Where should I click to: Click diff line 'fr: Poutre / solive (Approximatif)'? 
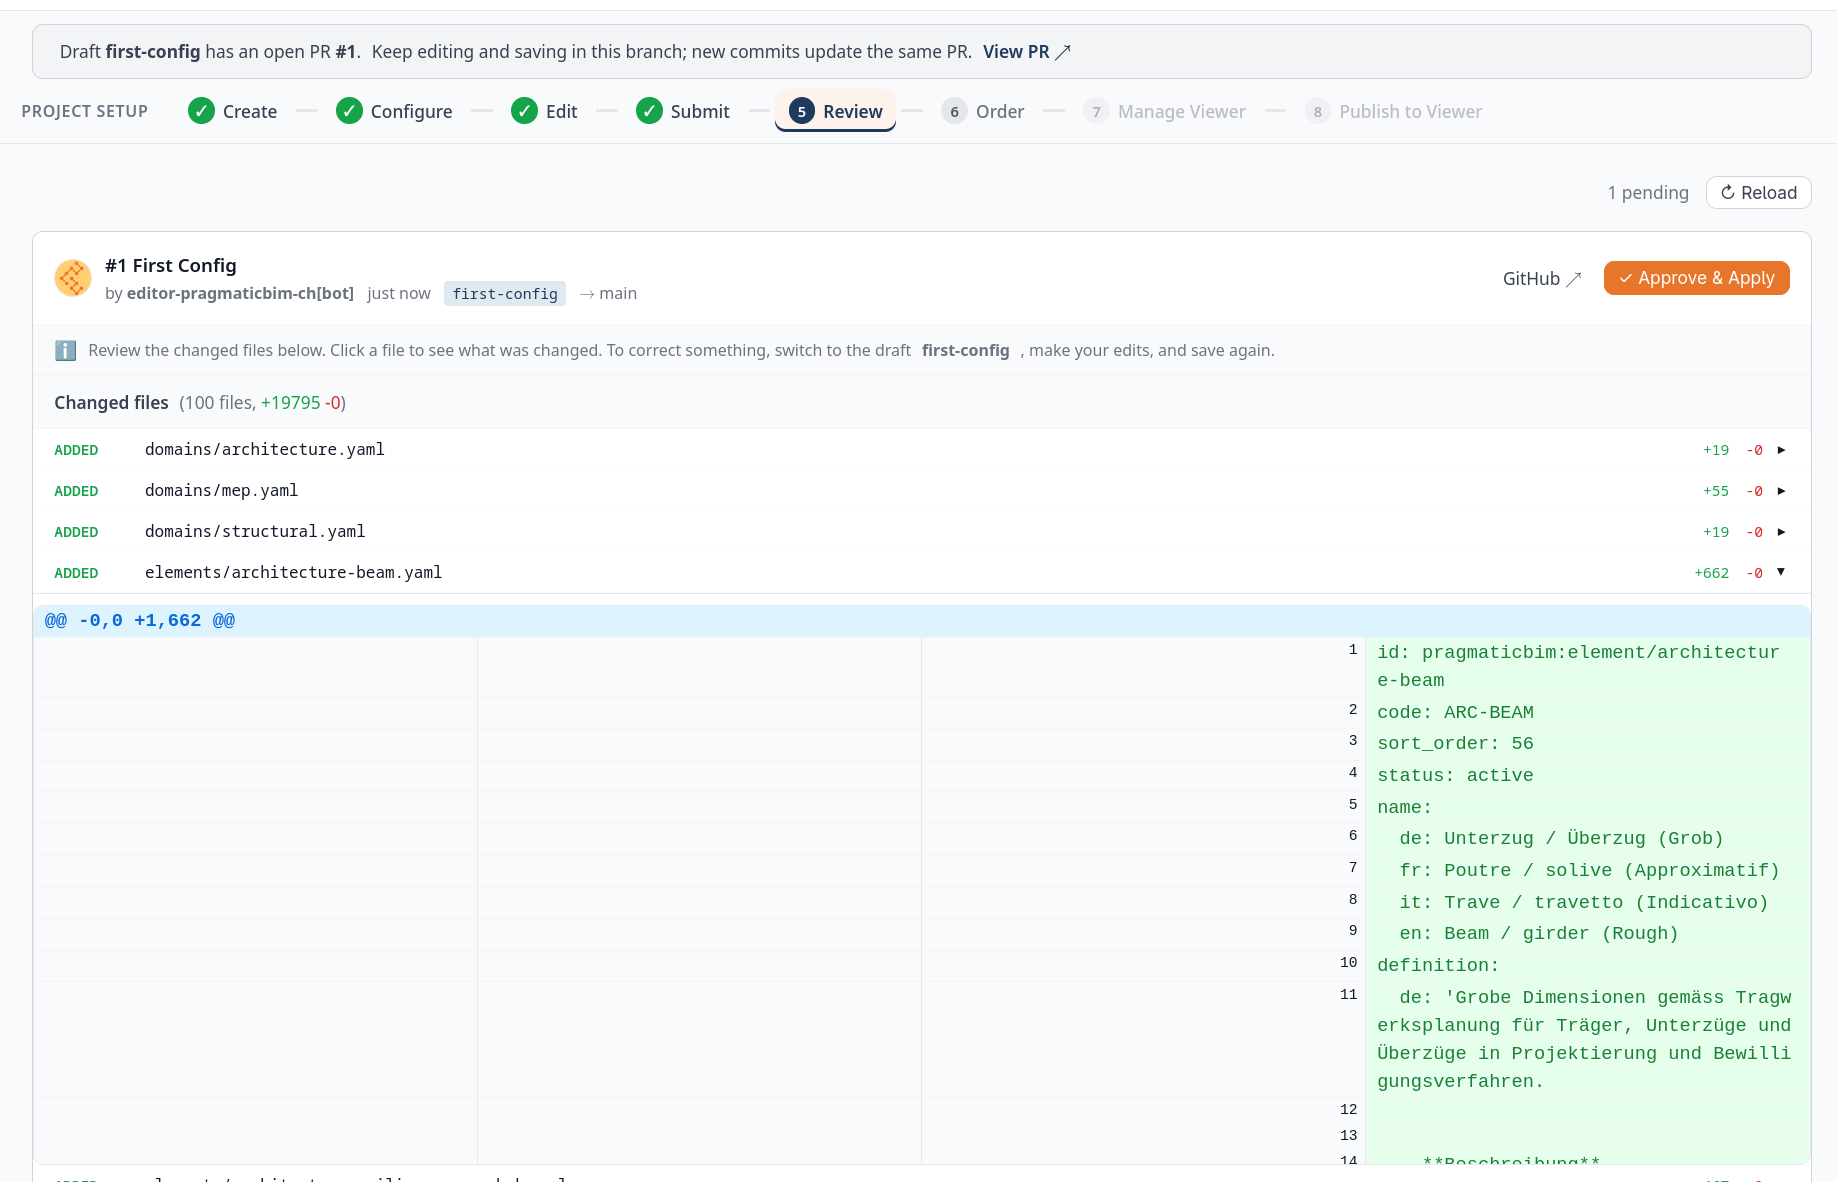pos(1589,871)
